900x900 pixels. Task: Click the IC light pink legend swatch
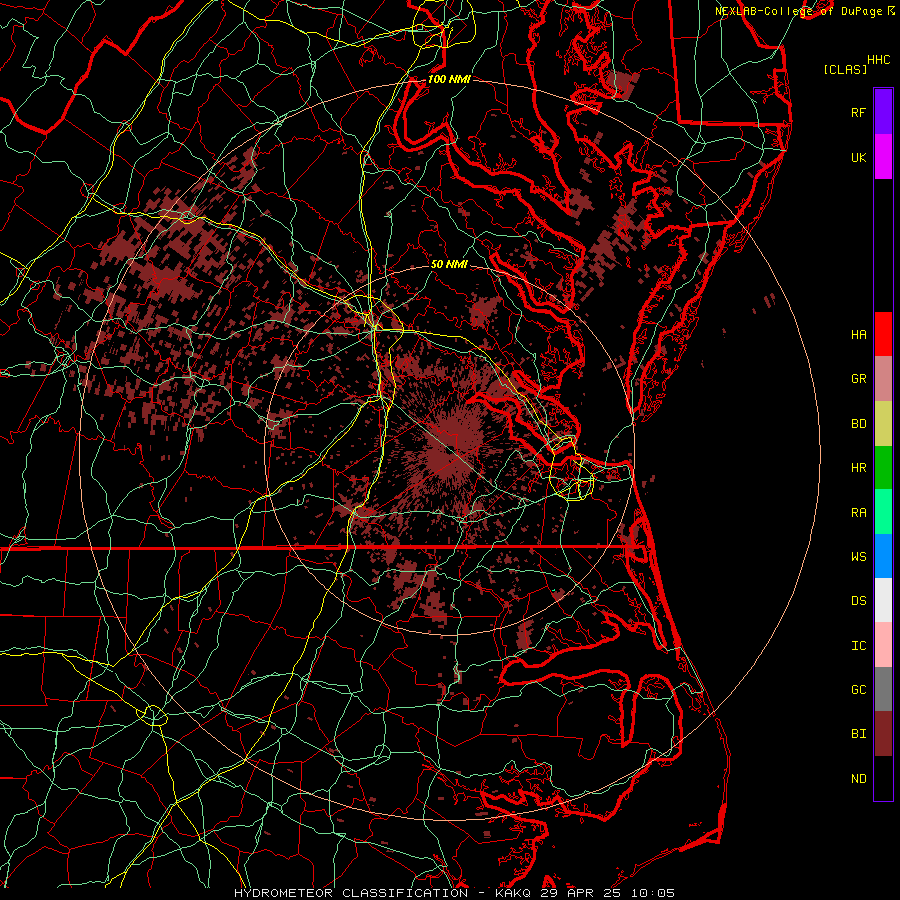pyautogui.click(x=883, y=645)
